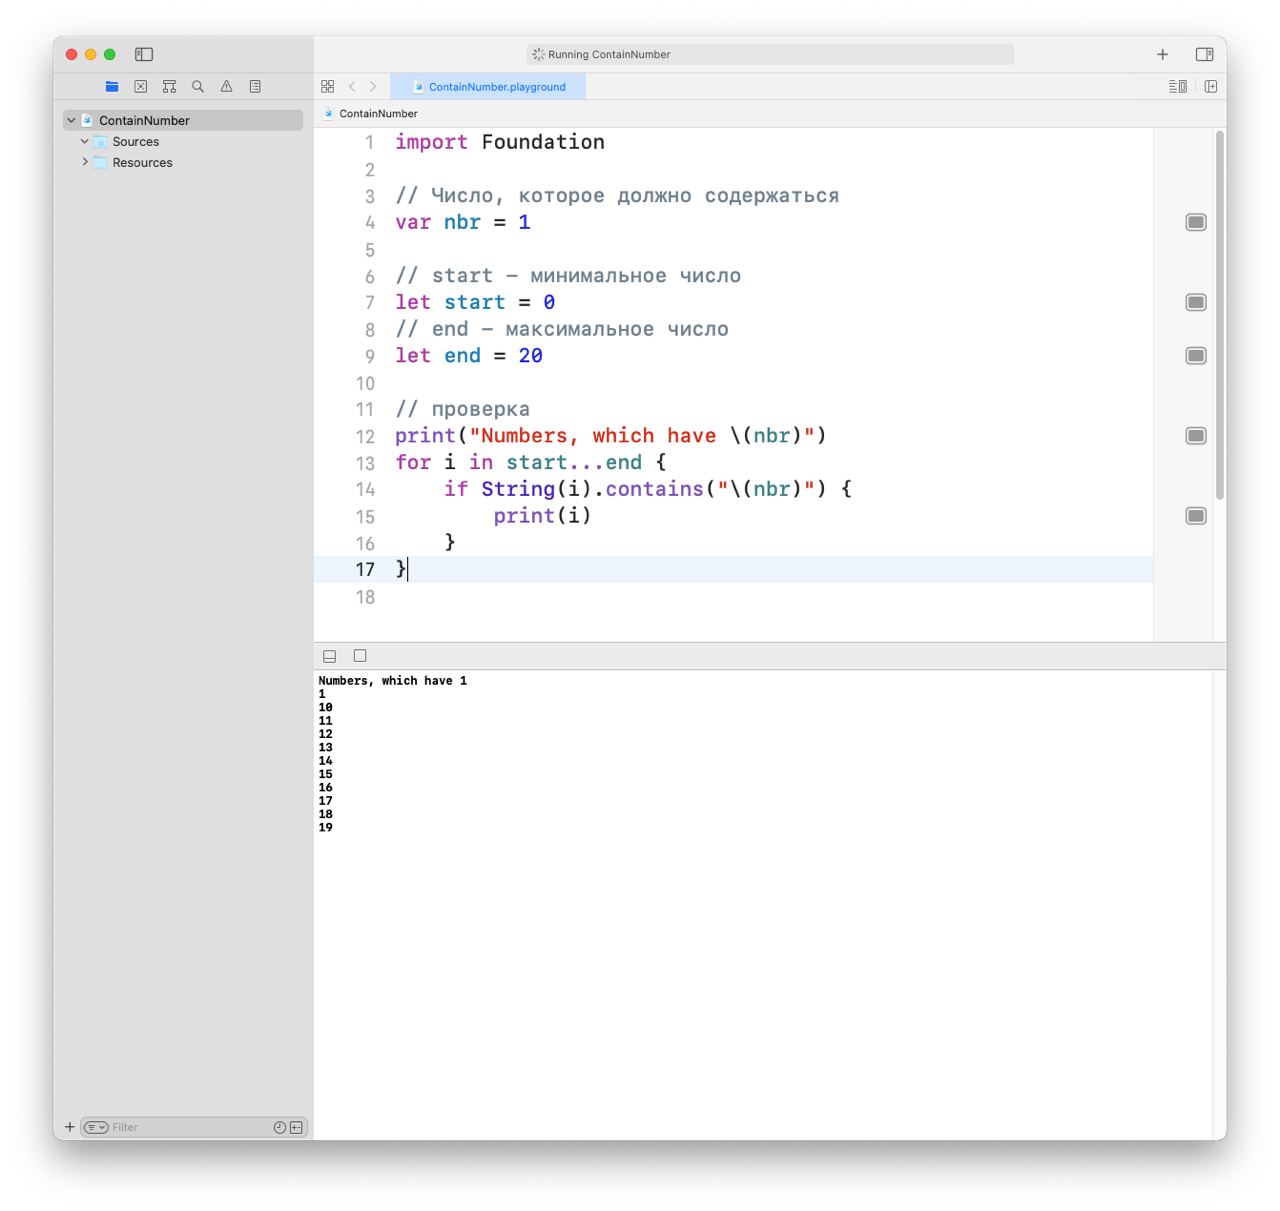The height and width of the screenshot is (1211, 1280).
Task: Open the Report navigator
Action: 255,87
